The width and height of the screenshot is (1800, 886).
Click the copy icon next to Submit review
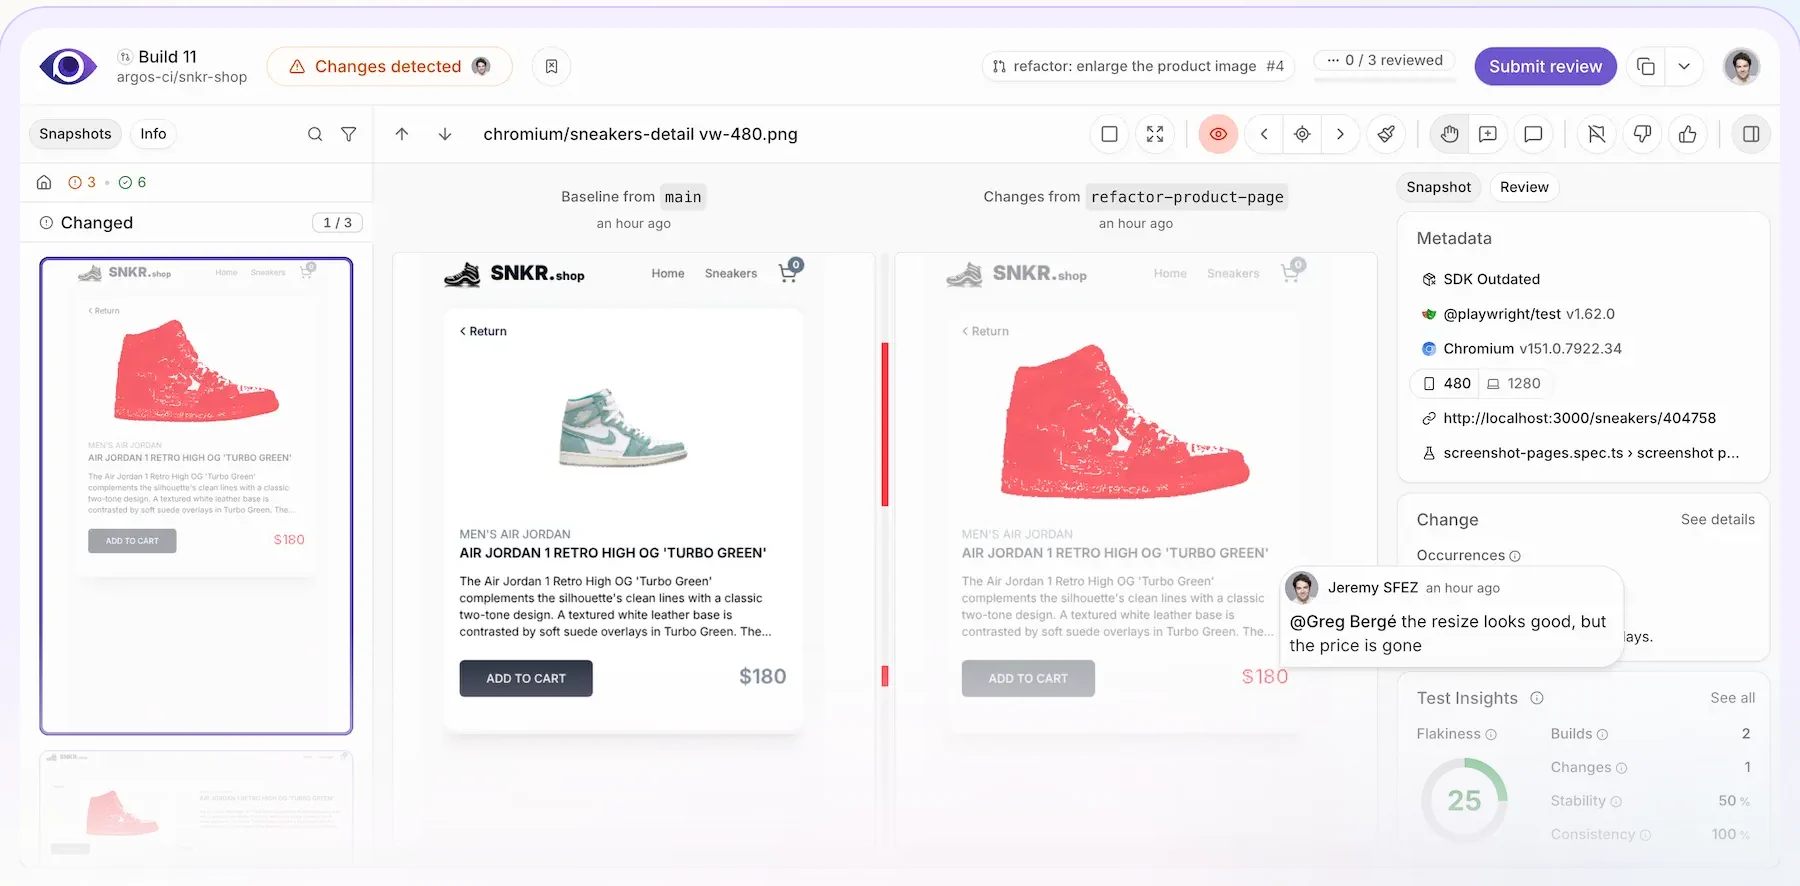[1645, 67]
